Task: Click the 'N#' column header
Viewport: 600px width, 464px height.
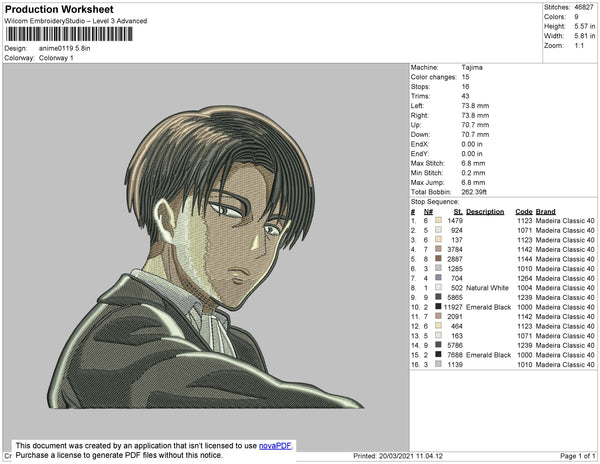Action: 428,212
